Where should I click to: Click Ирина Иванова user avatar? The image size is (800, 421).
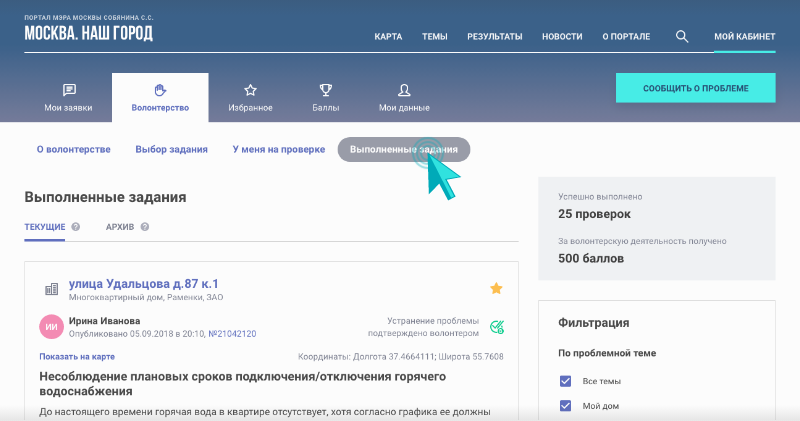tap(51, 327)
